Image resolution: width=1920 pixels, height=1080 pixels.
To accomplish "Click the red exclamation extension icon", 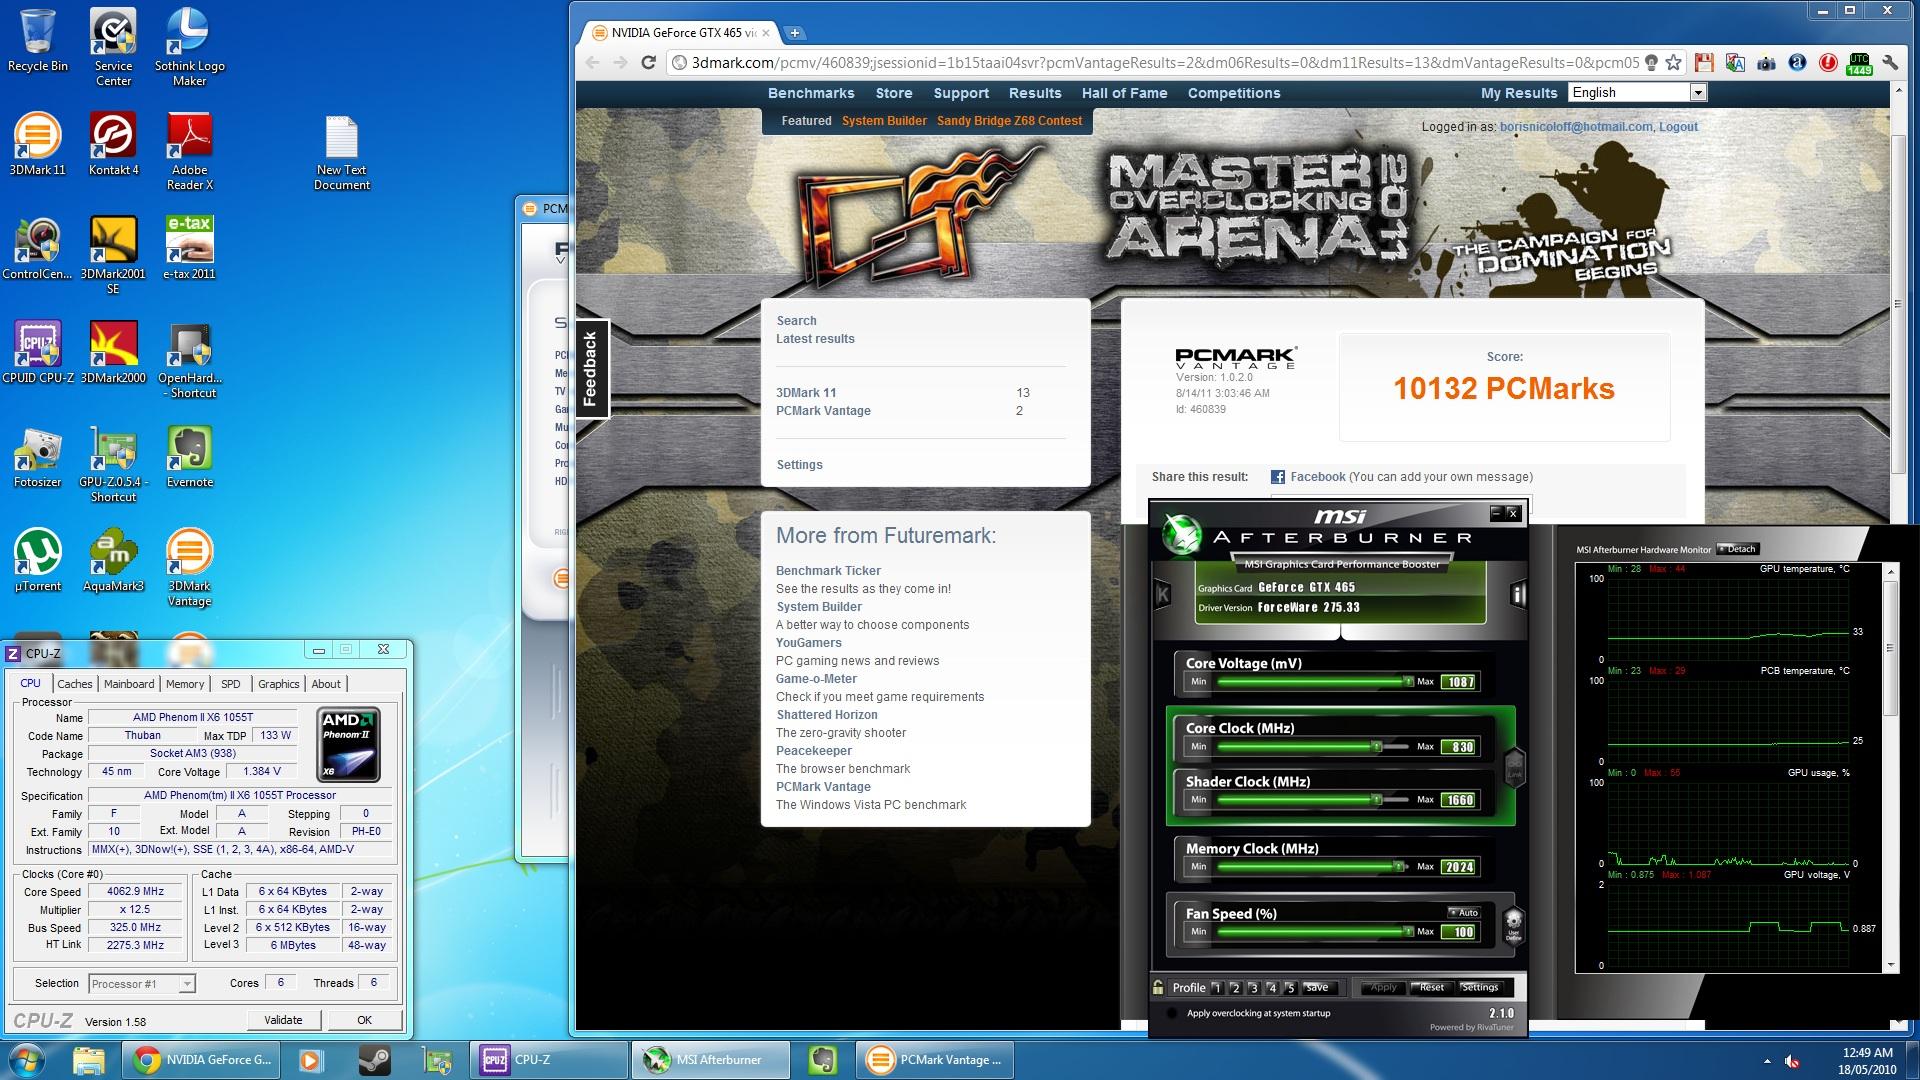I will click(1828, 63).
